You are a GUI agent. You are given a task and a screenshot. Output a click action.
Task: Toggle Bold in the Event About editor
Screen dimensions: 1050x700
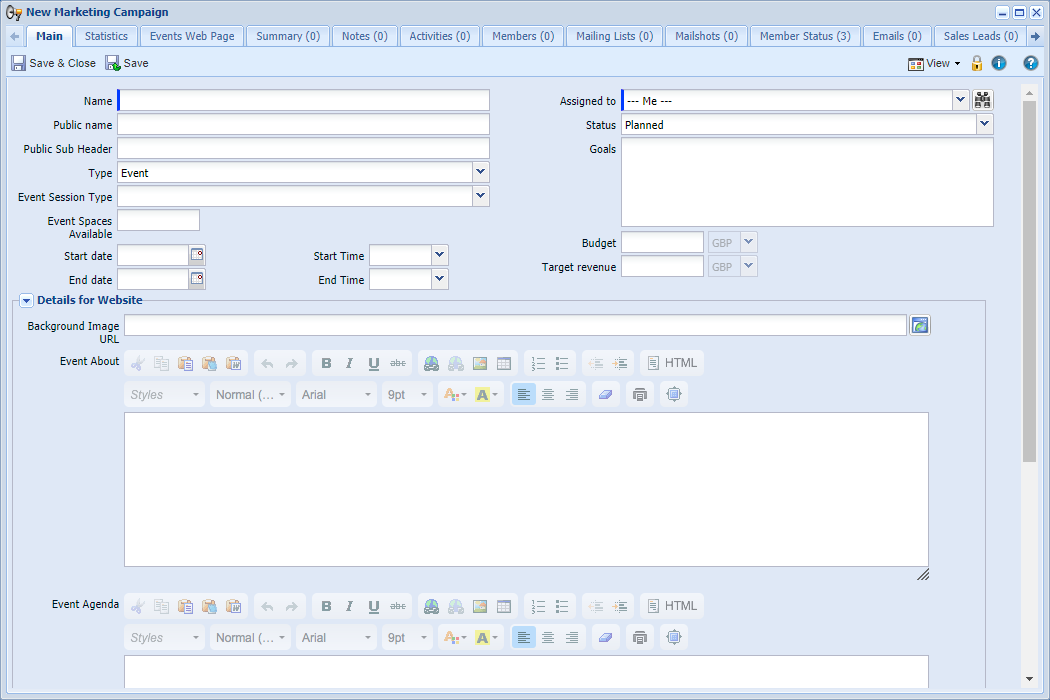click(326, 363)
